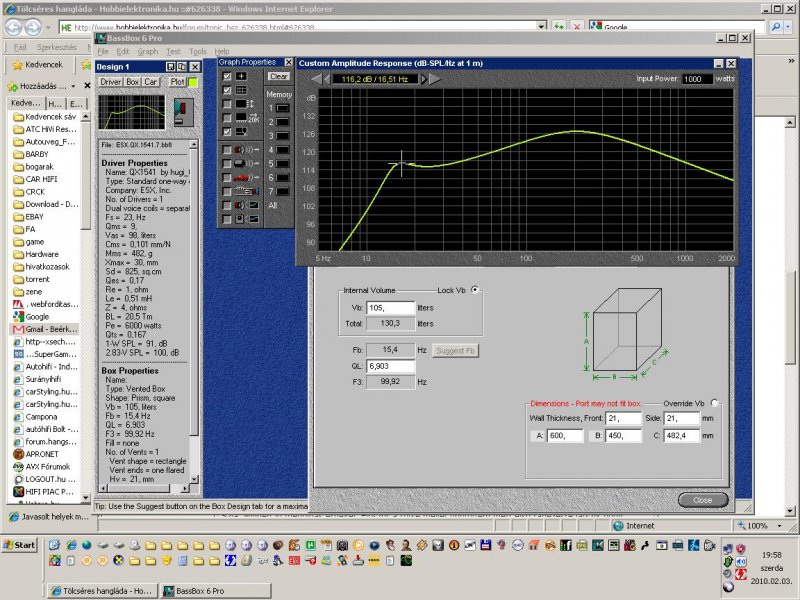Open the Tools menu in BassBox
Image resolution: width=800 pixels, height=600 pixels.
[198, 51]
